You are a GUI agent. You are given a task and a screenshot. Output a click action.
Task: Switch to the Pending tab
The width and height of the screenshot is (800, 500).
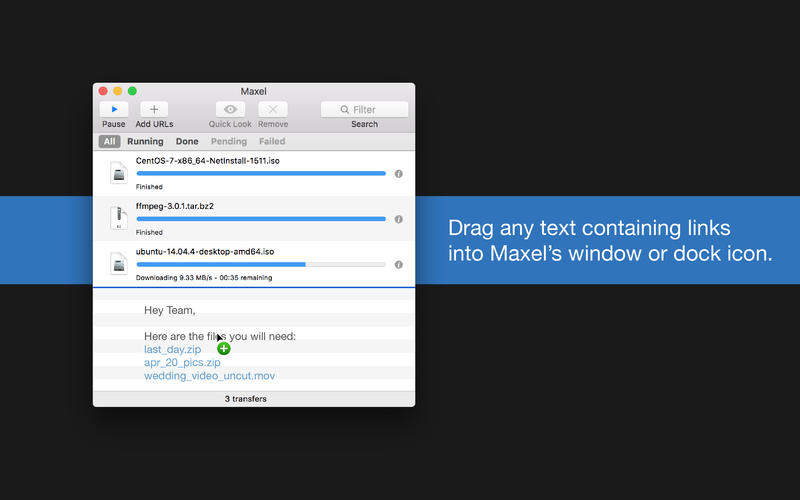click(x=229, y=141)
